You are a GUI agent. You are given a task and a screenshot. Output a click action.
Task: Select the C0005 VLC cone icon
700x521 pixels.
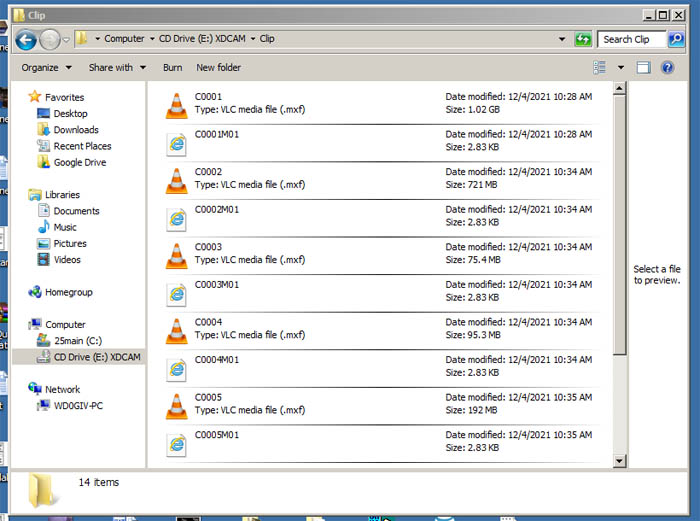(176, 405)
